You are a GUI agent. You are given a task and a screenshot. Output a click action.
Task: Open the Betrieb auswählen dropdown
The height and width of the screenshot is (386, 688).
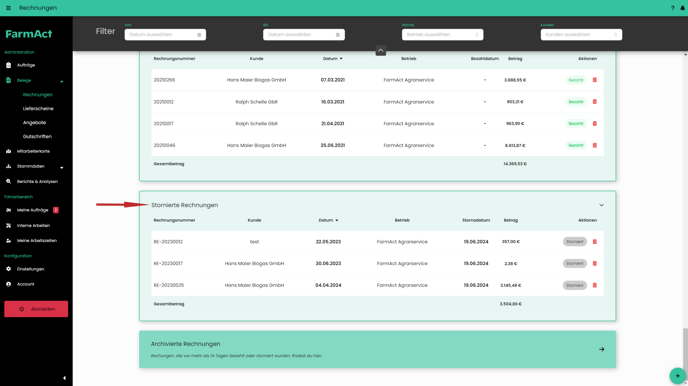(x=442, y=35)
